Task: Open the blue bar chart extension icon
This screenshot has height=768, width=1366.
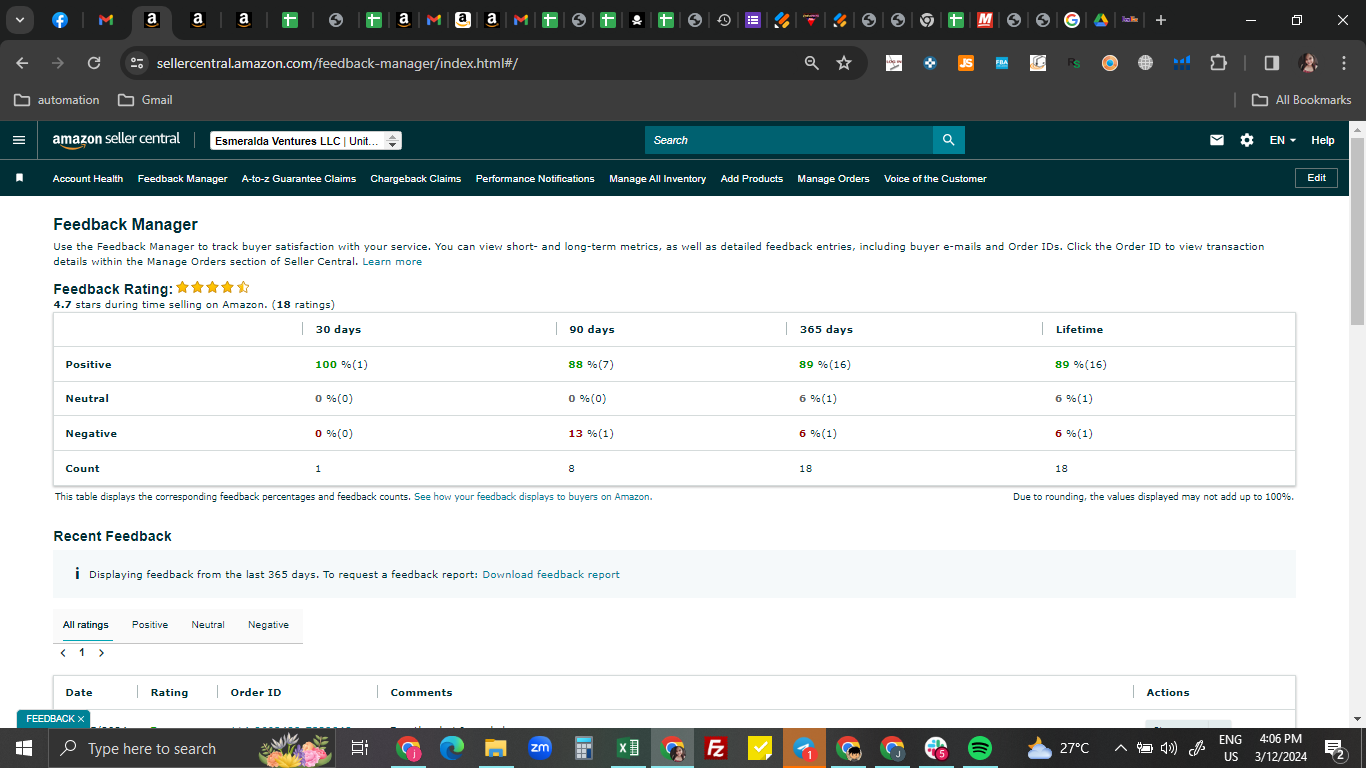Action: (x=1181, y=63)
